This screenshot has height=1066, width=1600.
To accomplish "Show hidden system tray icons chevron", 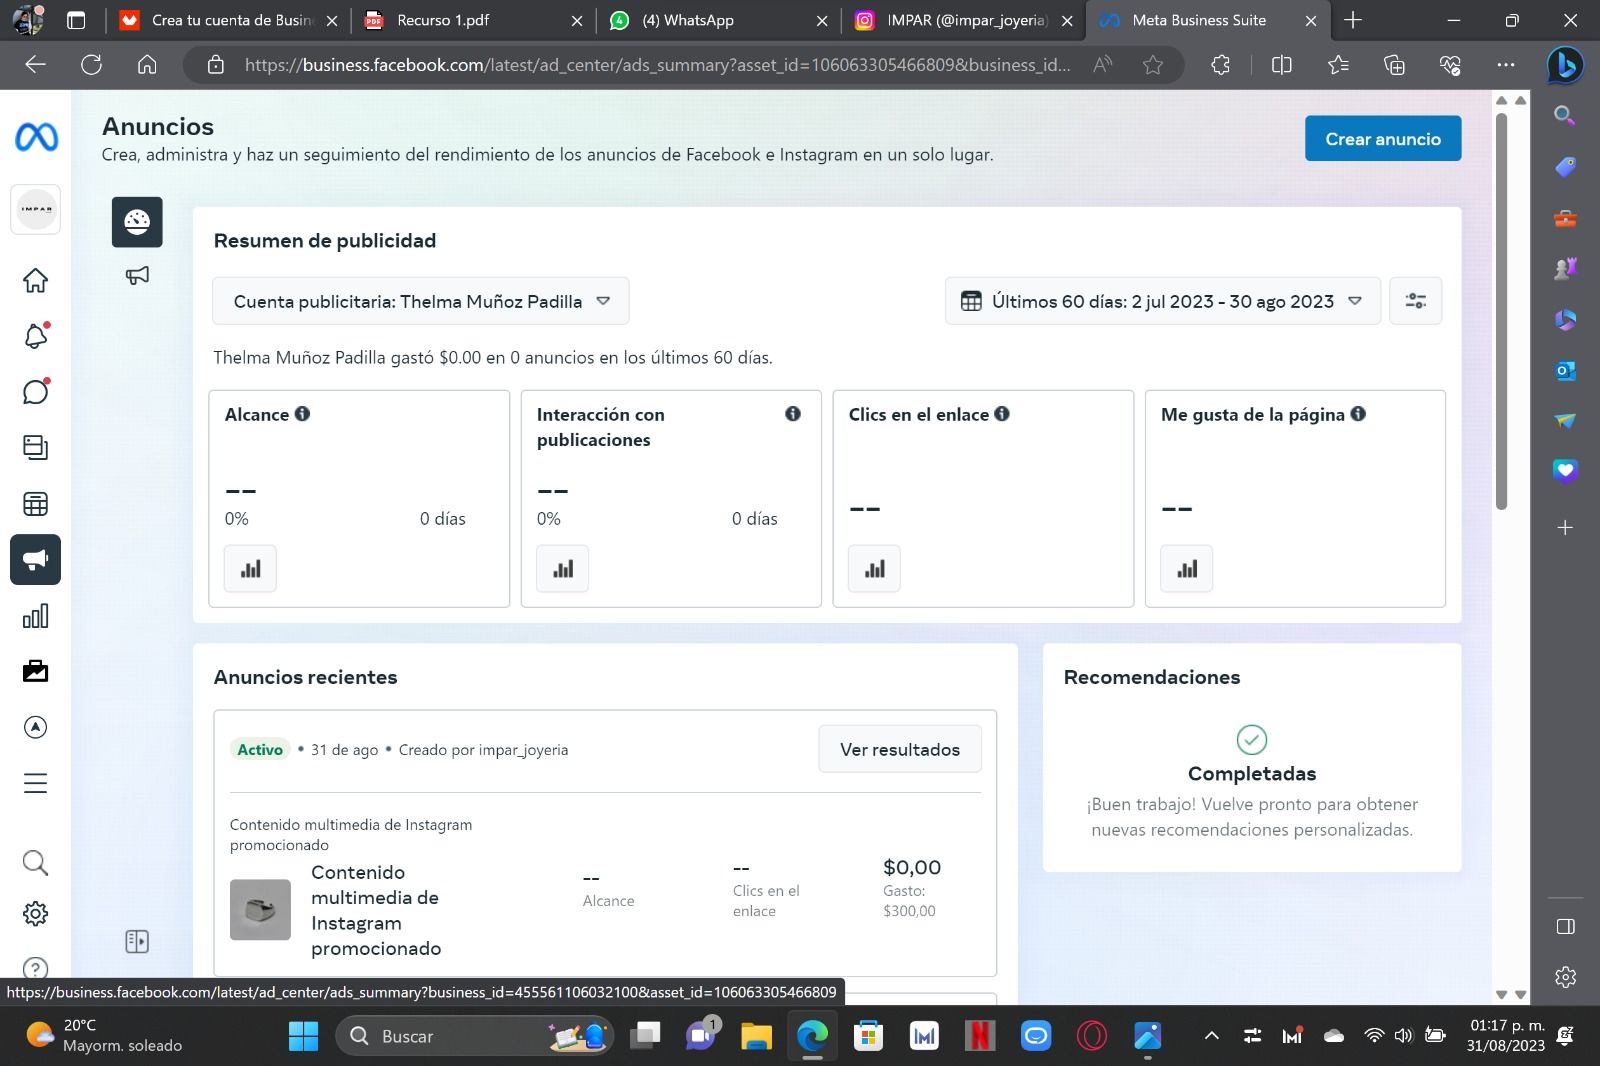I will [x=1211, y=1036].
